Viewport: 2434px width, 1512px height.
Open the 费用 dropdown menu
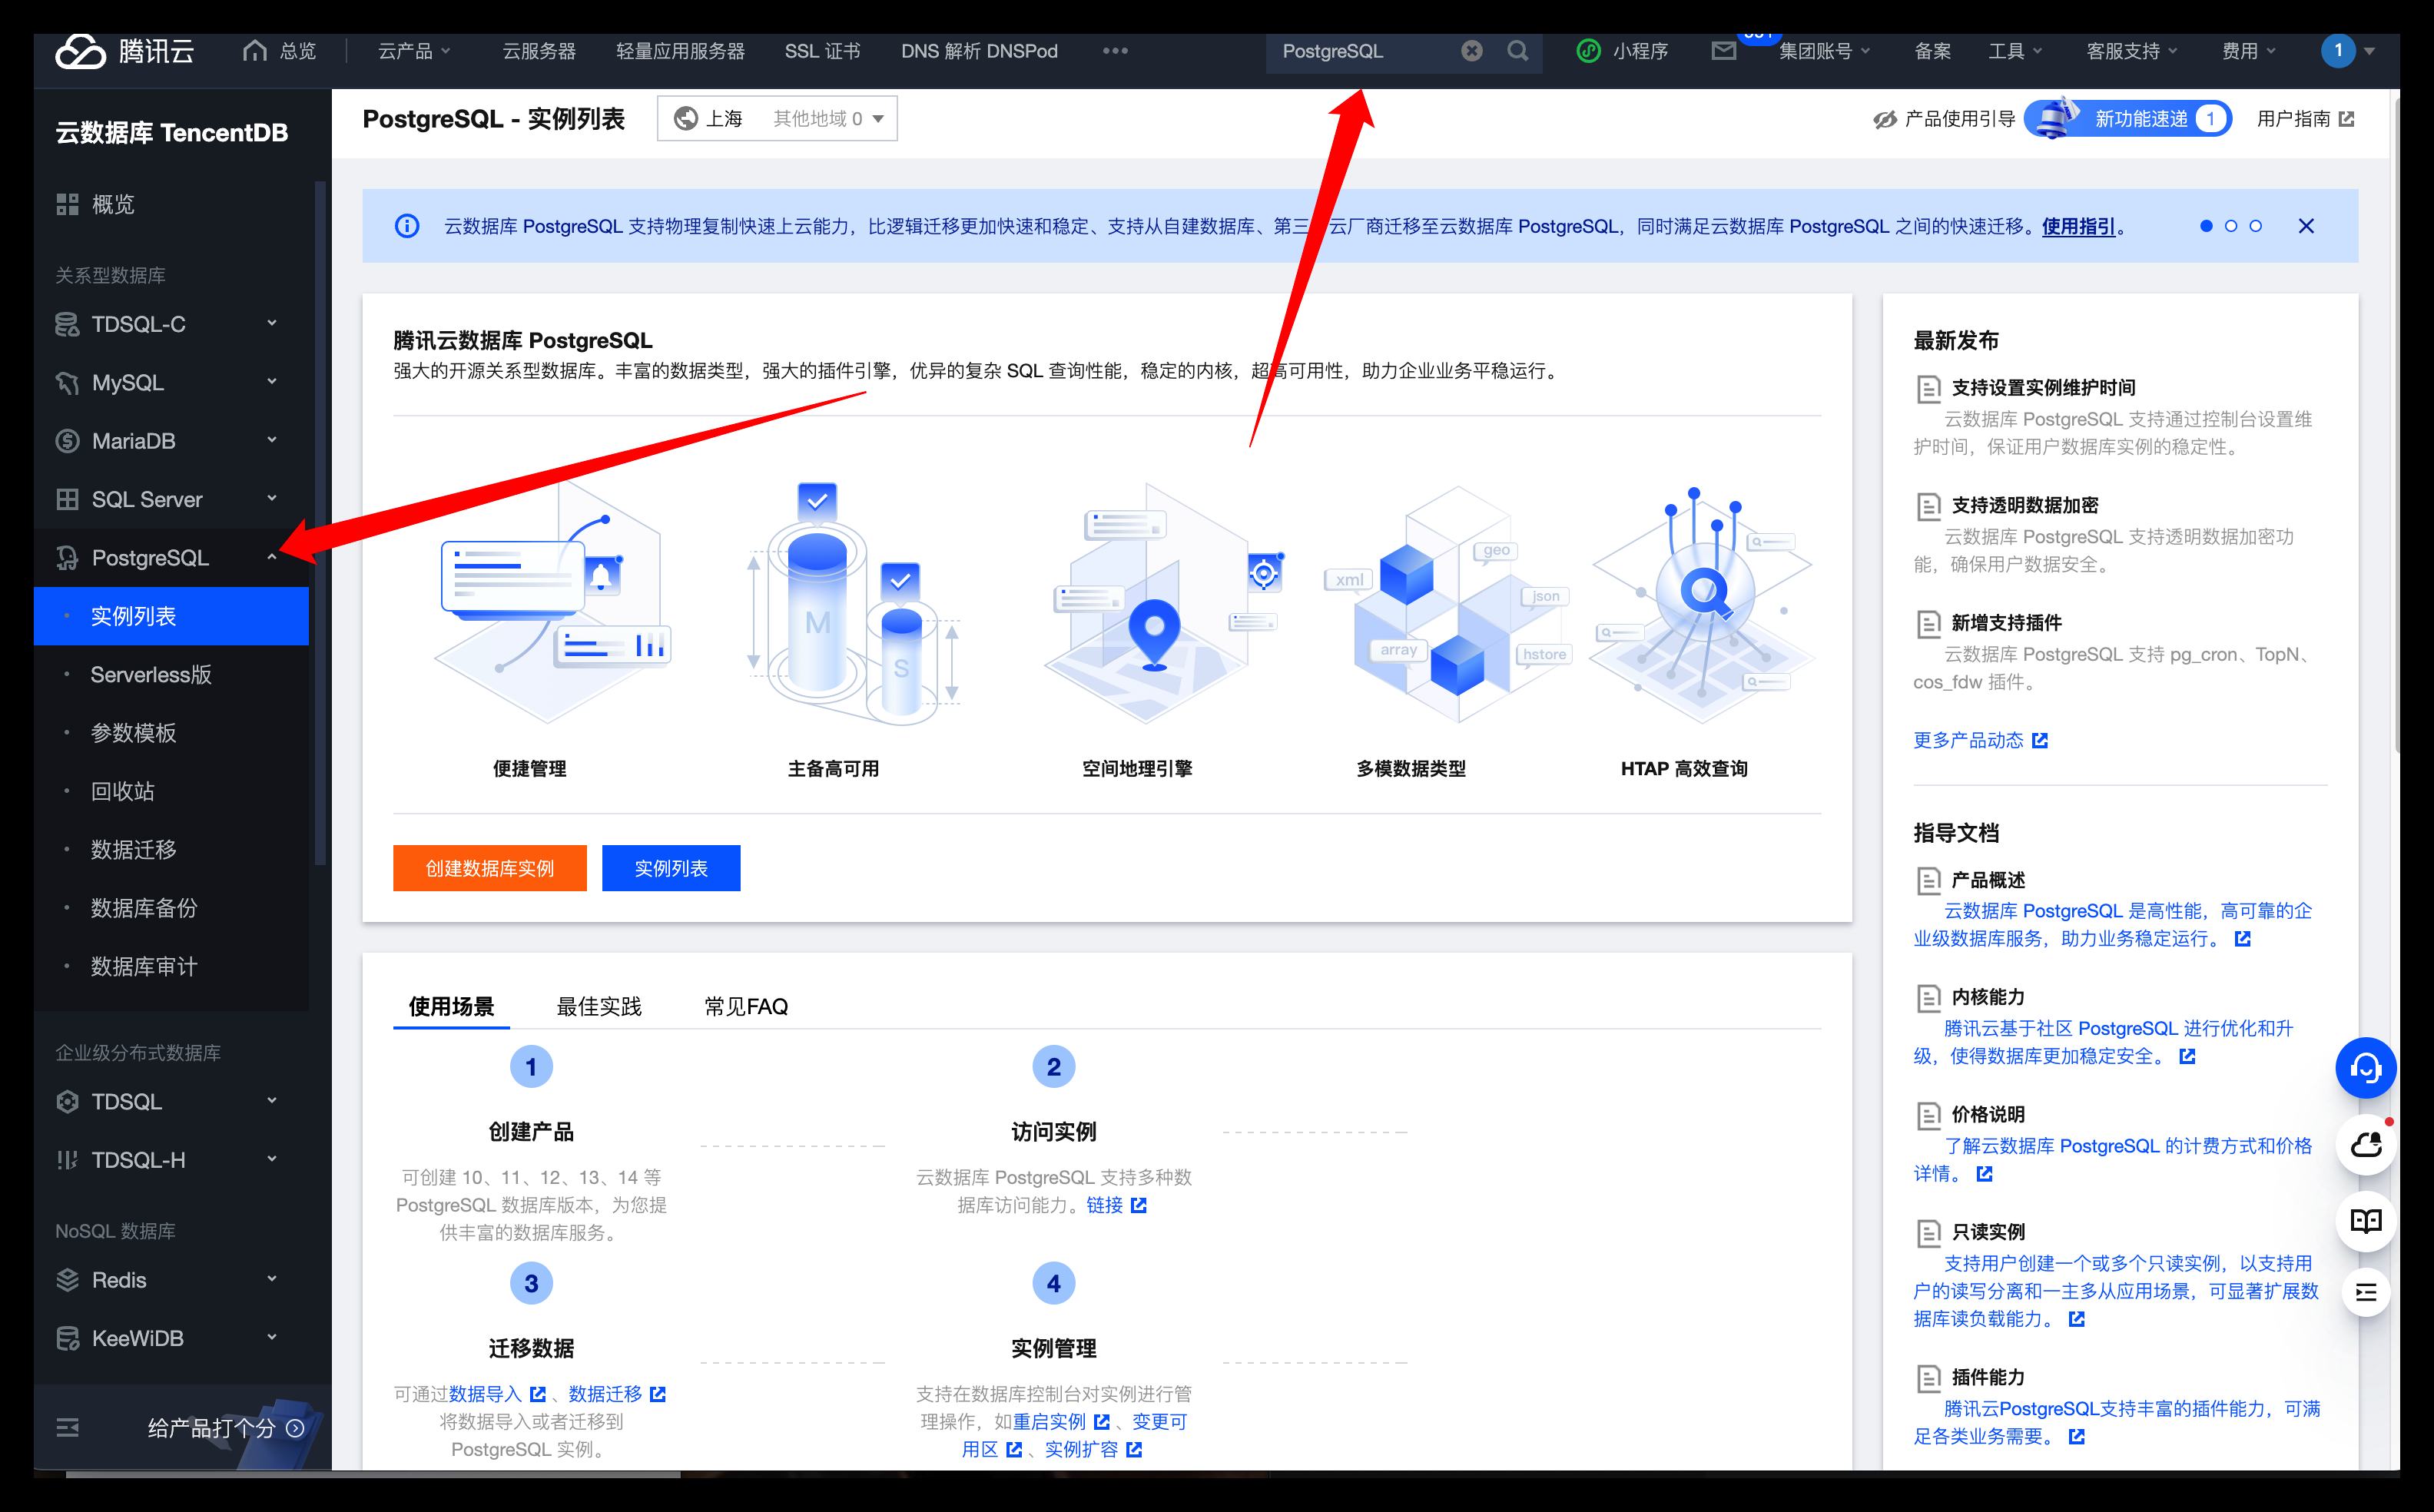(x=2249, y=51)
